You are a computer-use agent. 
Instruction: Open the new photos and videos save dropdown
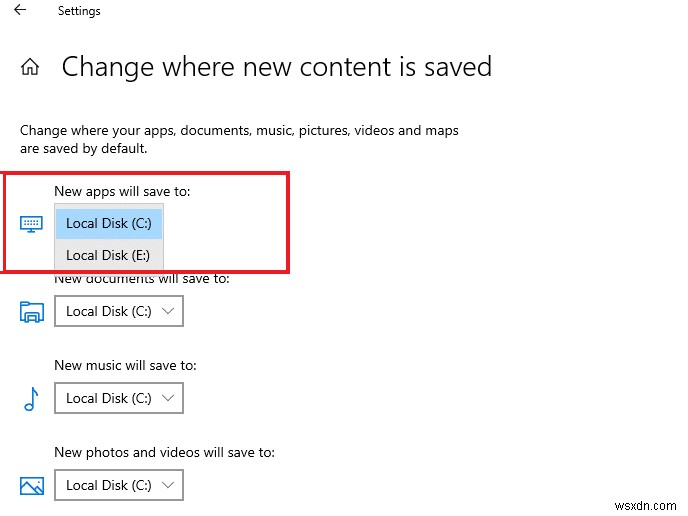119,485
